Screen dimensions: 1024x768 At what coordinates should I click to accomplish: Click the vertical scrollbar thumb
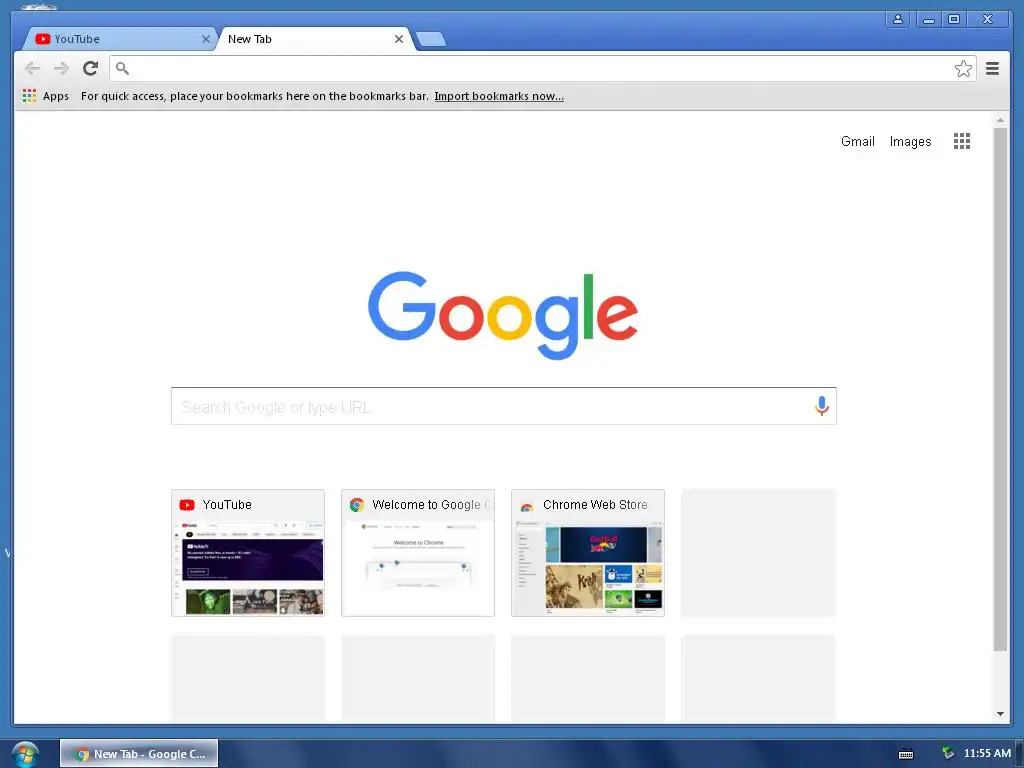[1000, 389]
